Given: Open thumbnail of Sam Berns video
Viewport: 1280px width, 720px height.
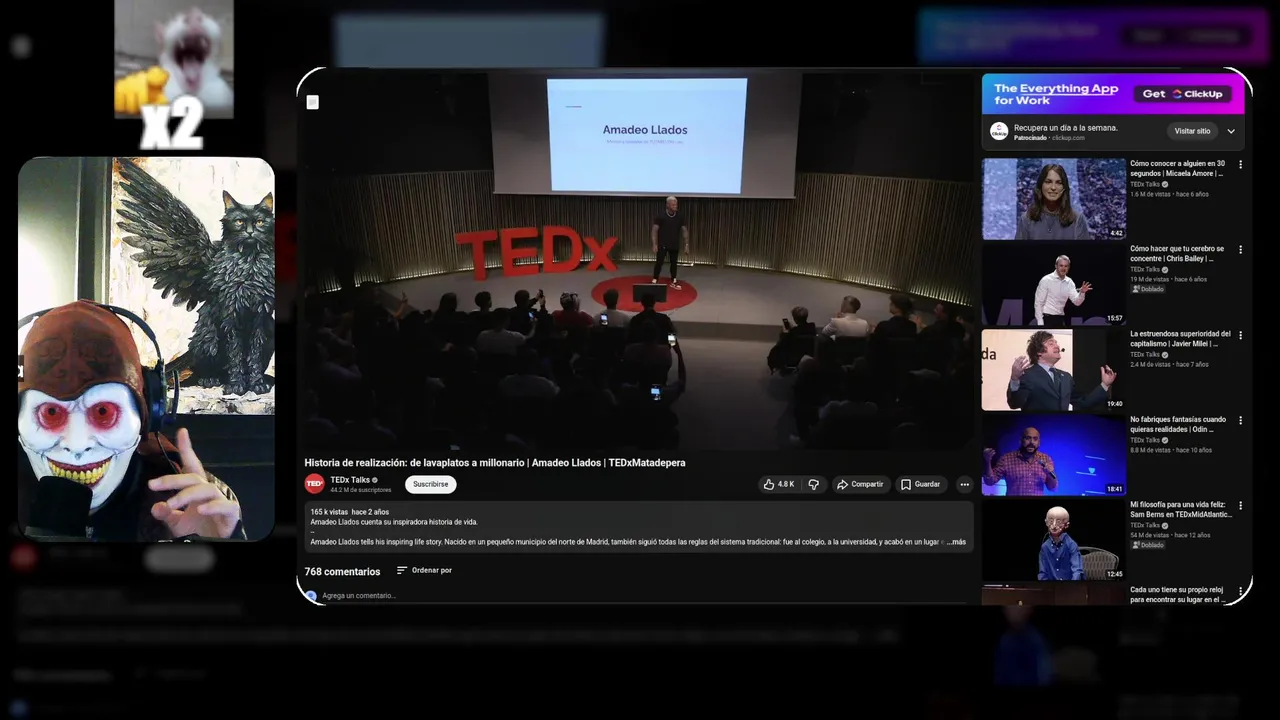Looking at the screenshot, I should click(x=1054, y=540).
